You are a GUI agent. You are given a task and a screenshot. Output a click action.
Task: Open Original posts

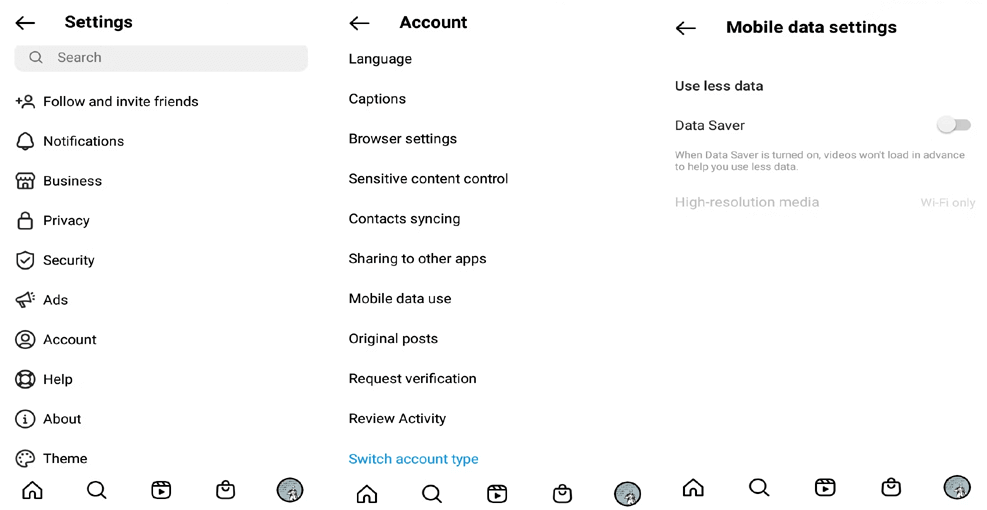click(x=393, y=339)
